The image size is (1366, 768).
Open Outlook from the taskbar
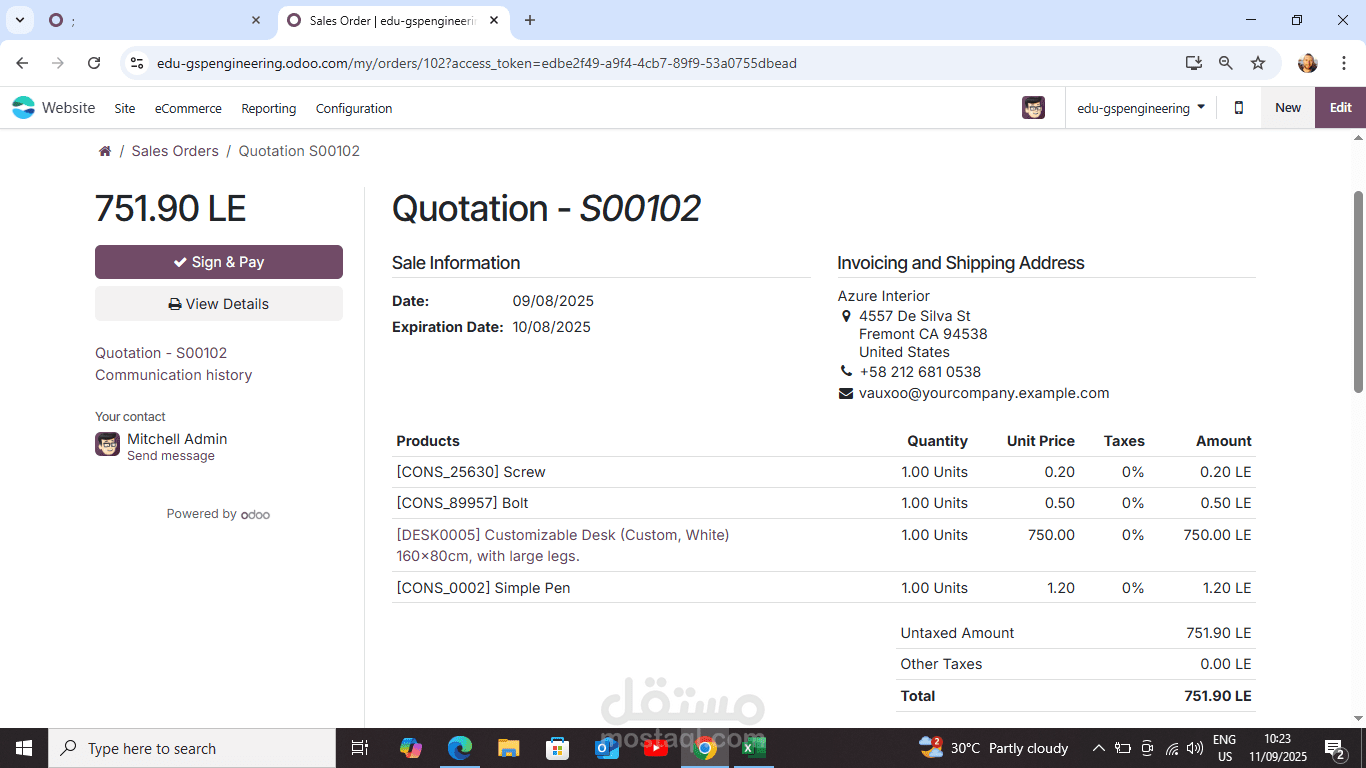[x=607, y=748]
